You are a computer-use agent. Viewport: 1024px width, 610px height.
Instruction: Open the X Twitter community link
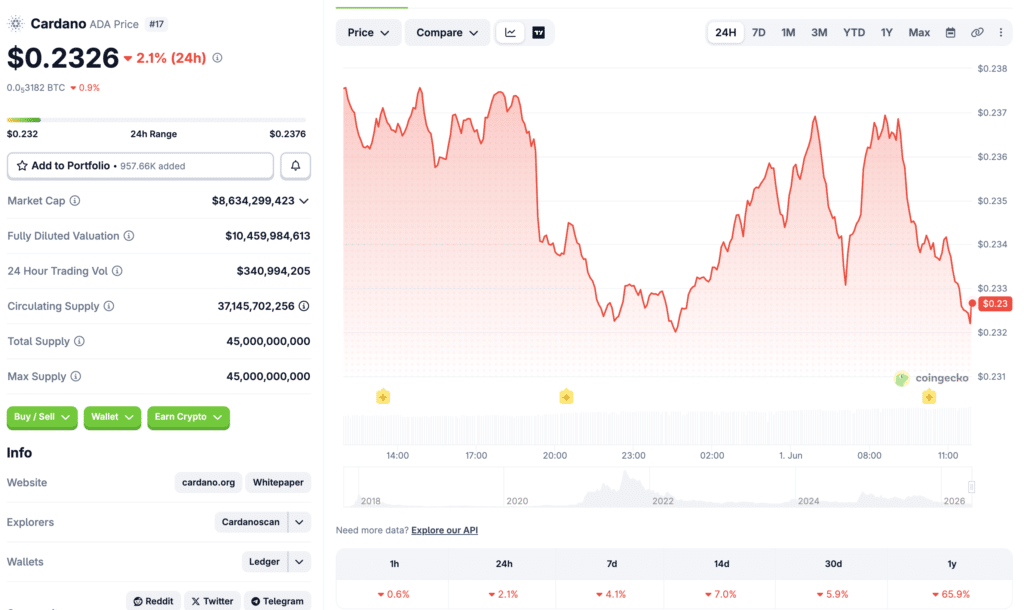212,601
